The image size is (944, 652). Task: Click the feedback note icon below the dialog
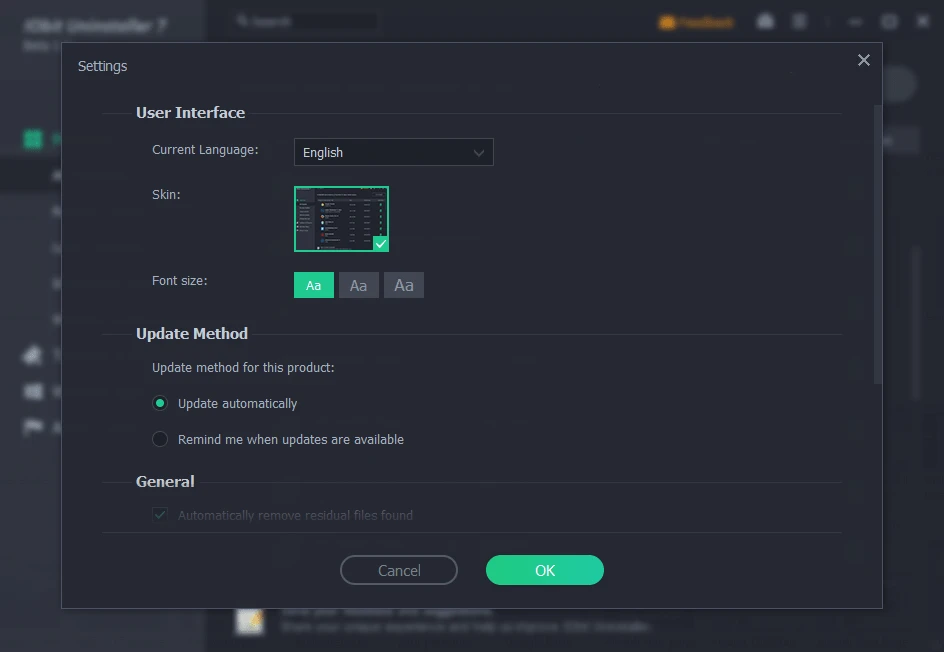click(x=249, y=620)
